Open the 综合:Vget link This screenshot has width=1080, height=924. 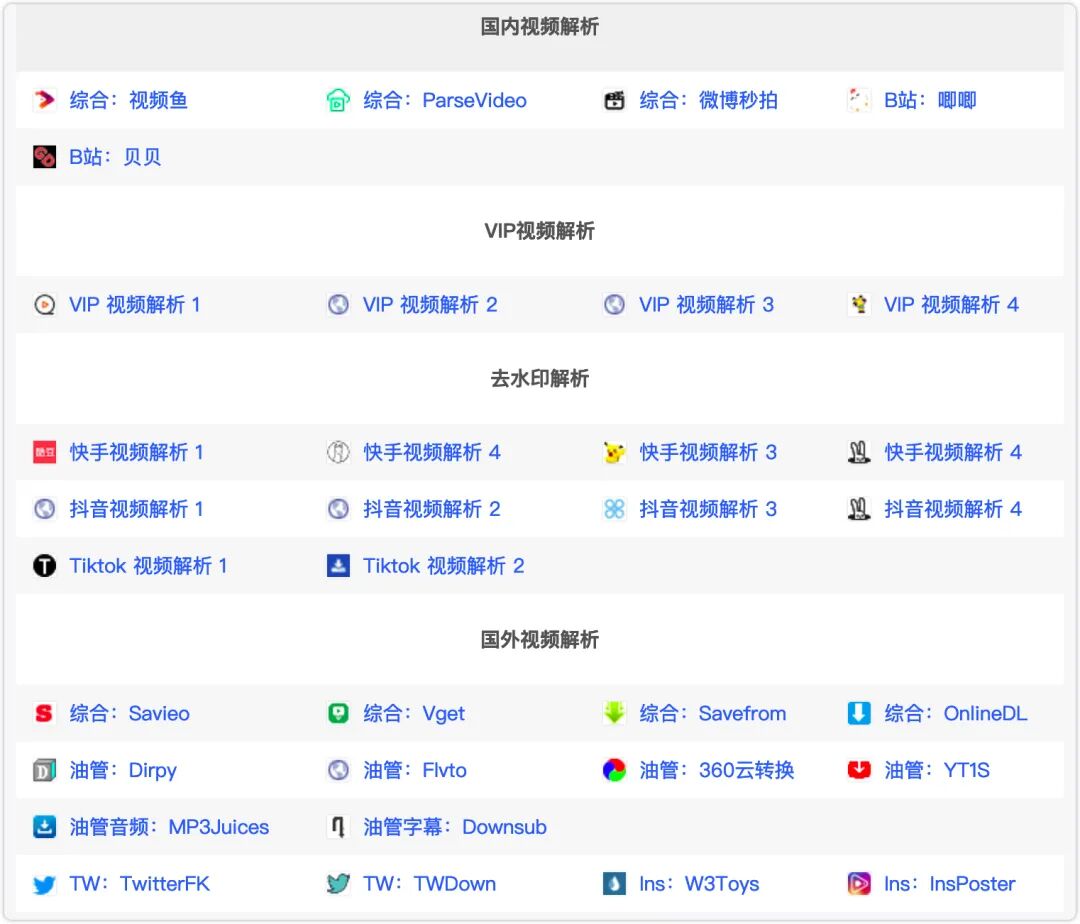click(414, 713)
